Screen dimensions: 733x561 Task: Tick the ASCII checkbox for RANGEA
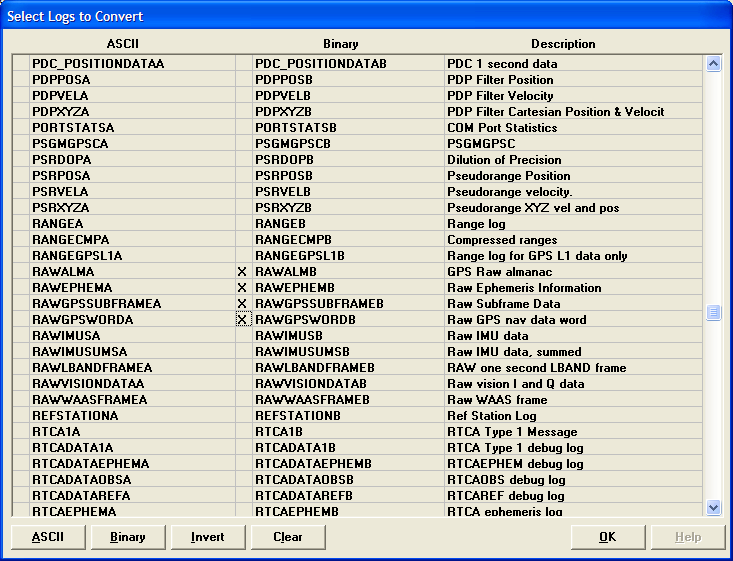tap(20, 224)
